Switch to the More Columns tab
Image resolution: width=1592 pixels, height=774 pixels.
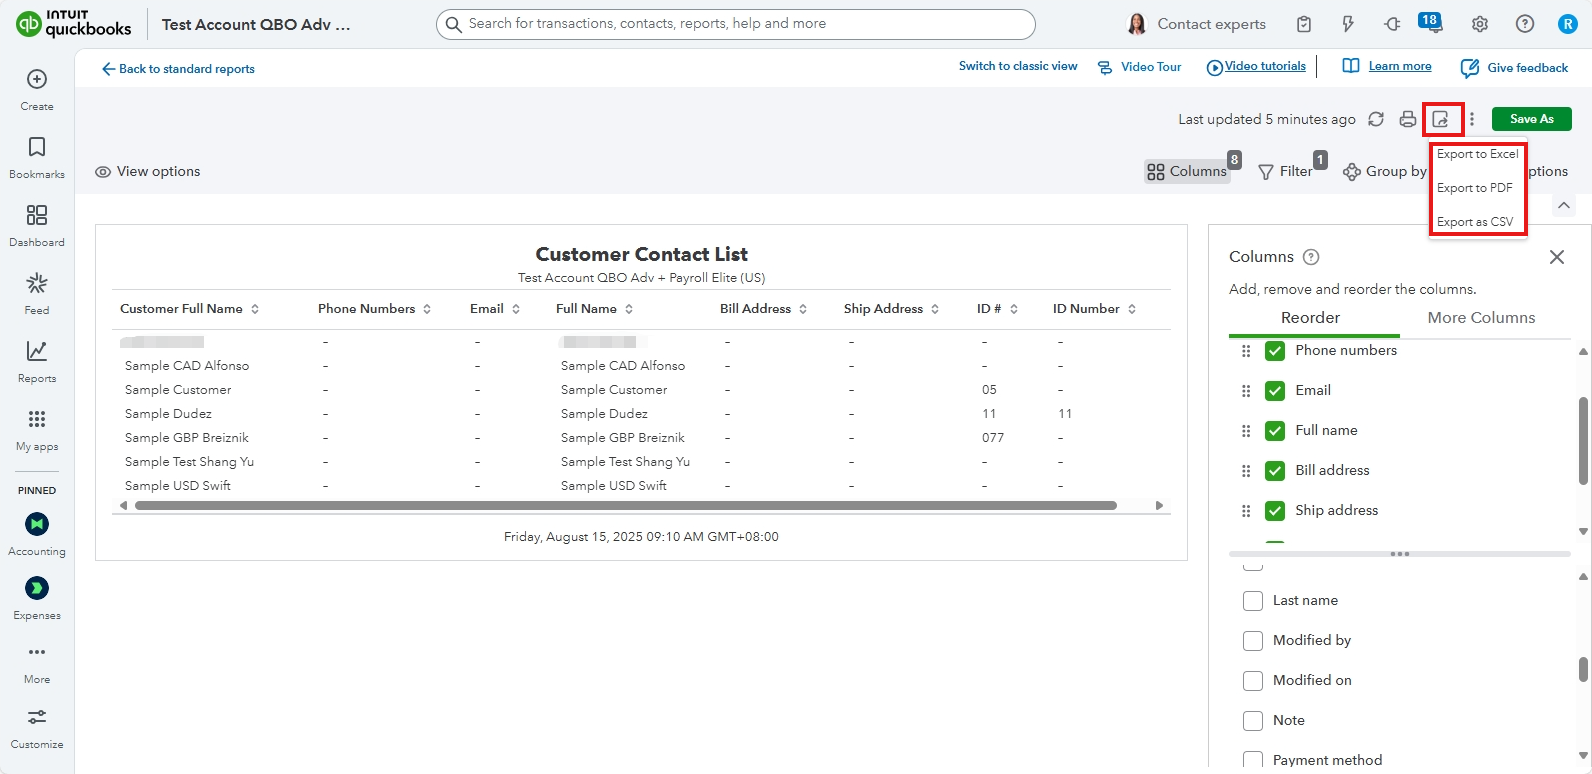(x=1480, y=318)
